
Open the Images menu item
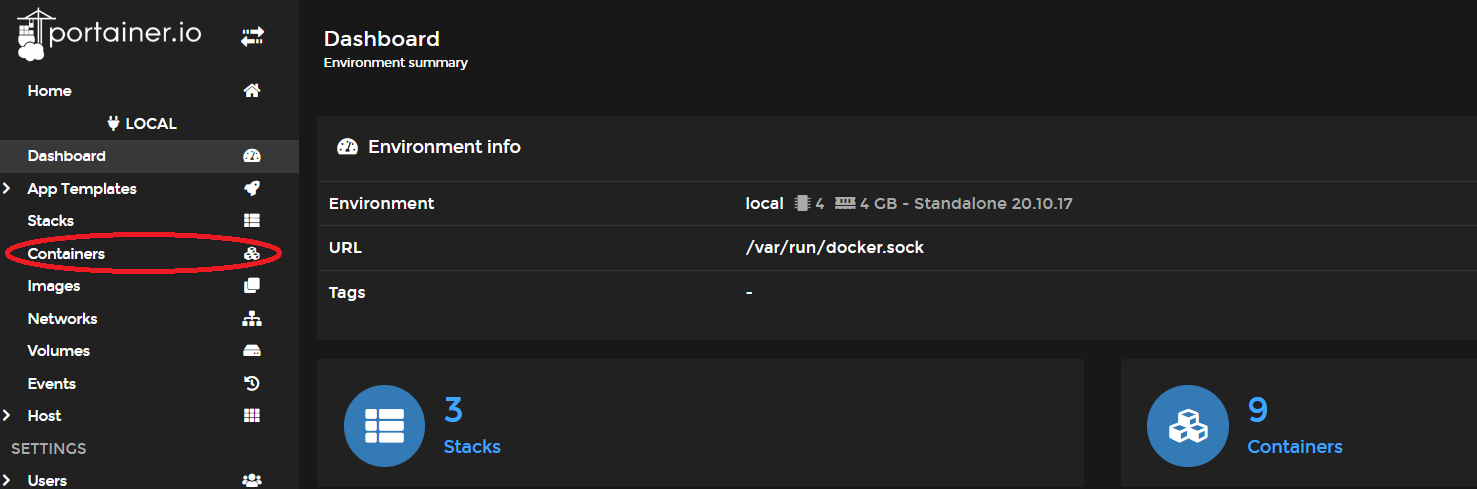[x=54, y=286]
